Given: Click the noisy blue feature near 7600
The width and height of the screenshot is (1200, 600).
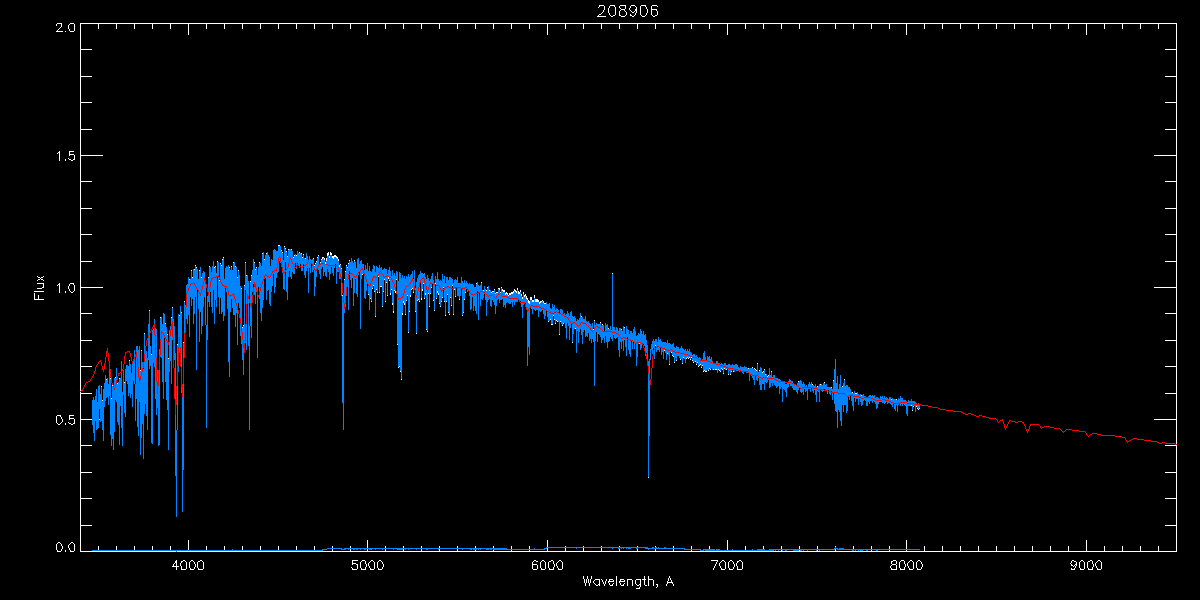Looking at the screenshot, I should pyautogui.click(x=838, y=395).
